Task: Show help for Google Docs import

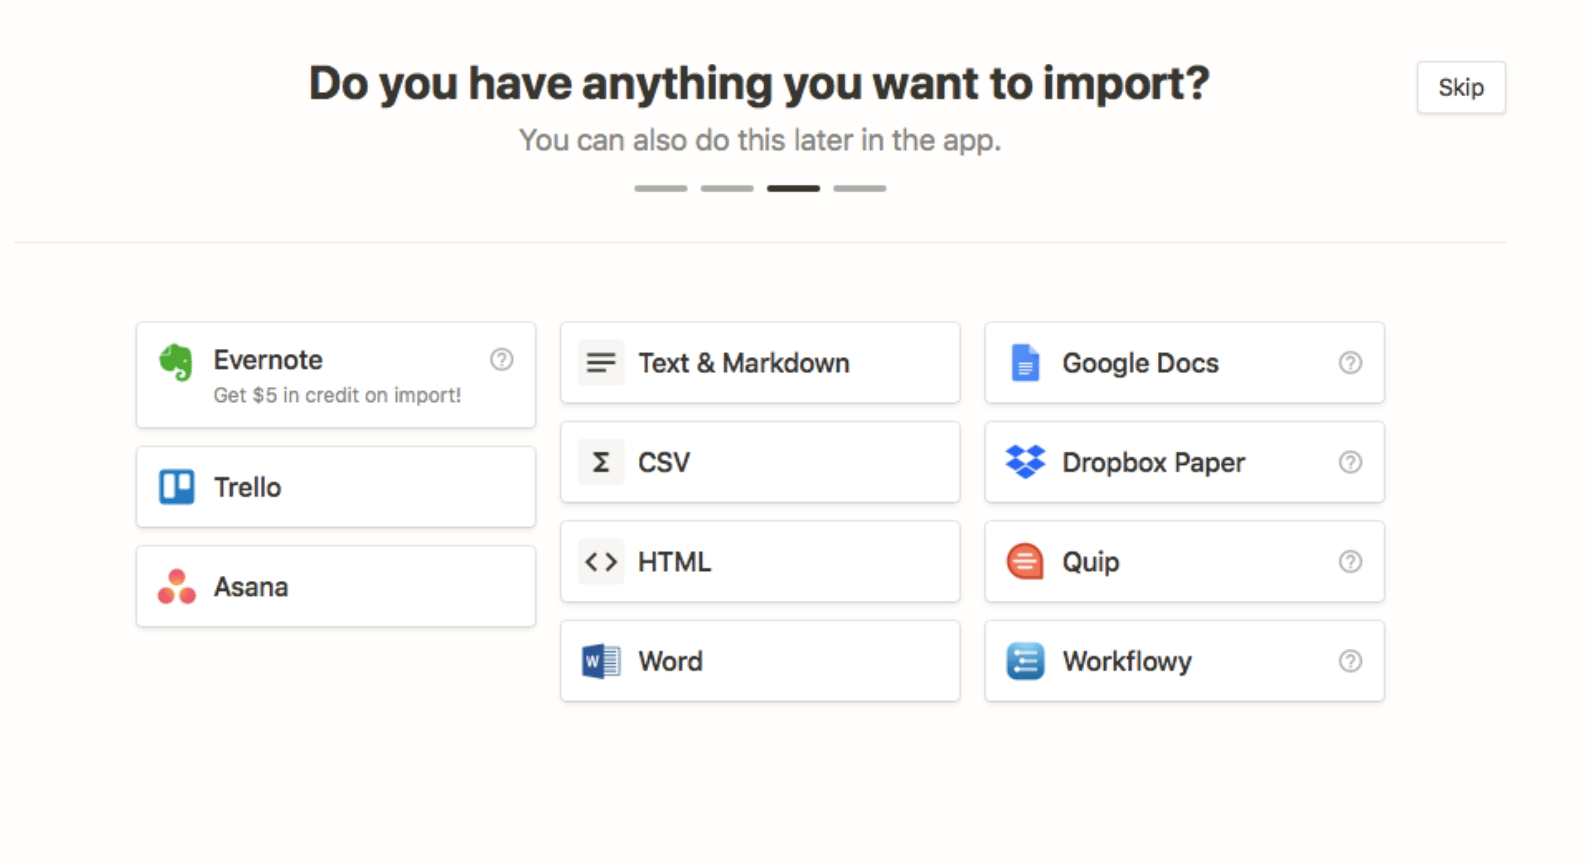Action: (1350, 363)
